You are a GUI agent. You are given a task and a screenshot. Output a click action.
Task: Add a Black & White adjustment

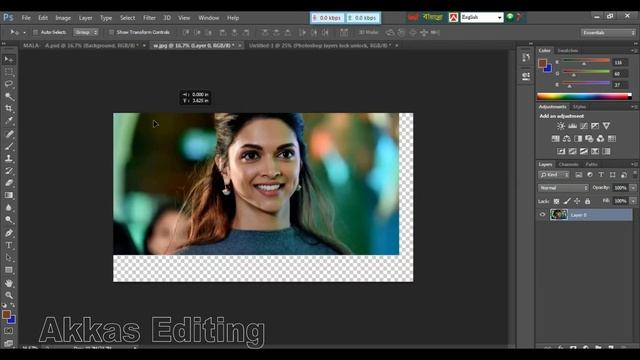[578, 139]
